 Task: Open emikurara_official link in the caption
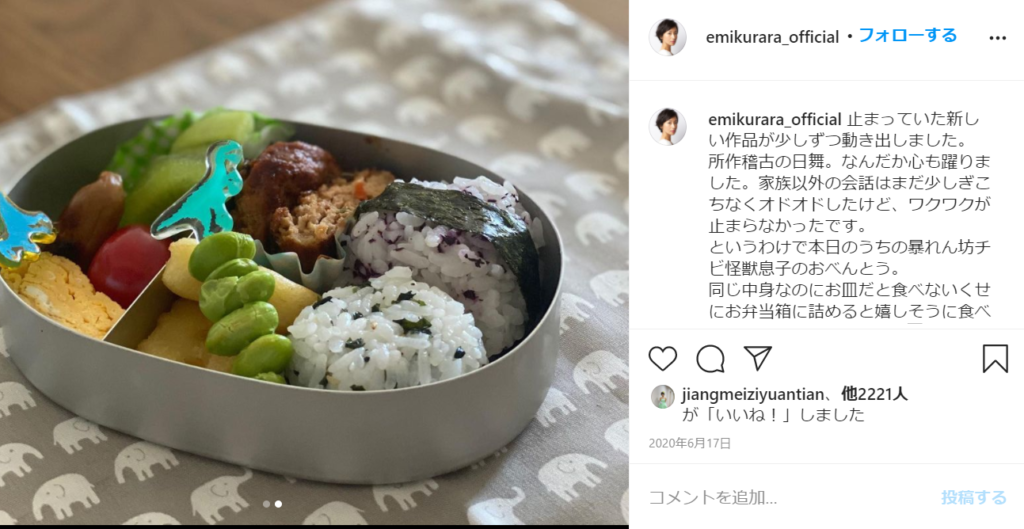775,120
